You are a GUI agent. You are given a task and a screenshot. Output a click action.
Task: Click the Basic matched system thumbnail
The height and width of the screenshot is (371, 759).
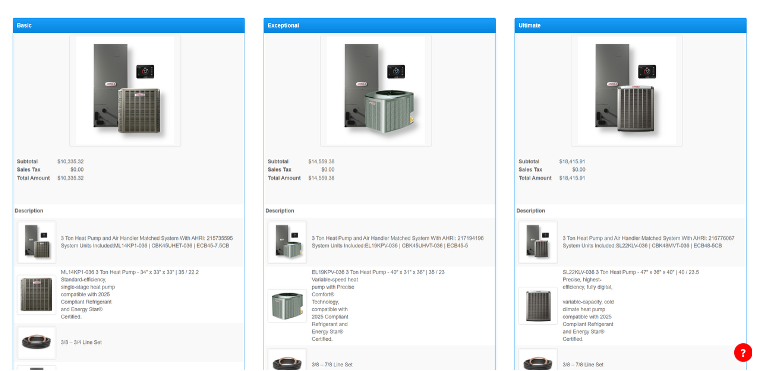point(37,242)
